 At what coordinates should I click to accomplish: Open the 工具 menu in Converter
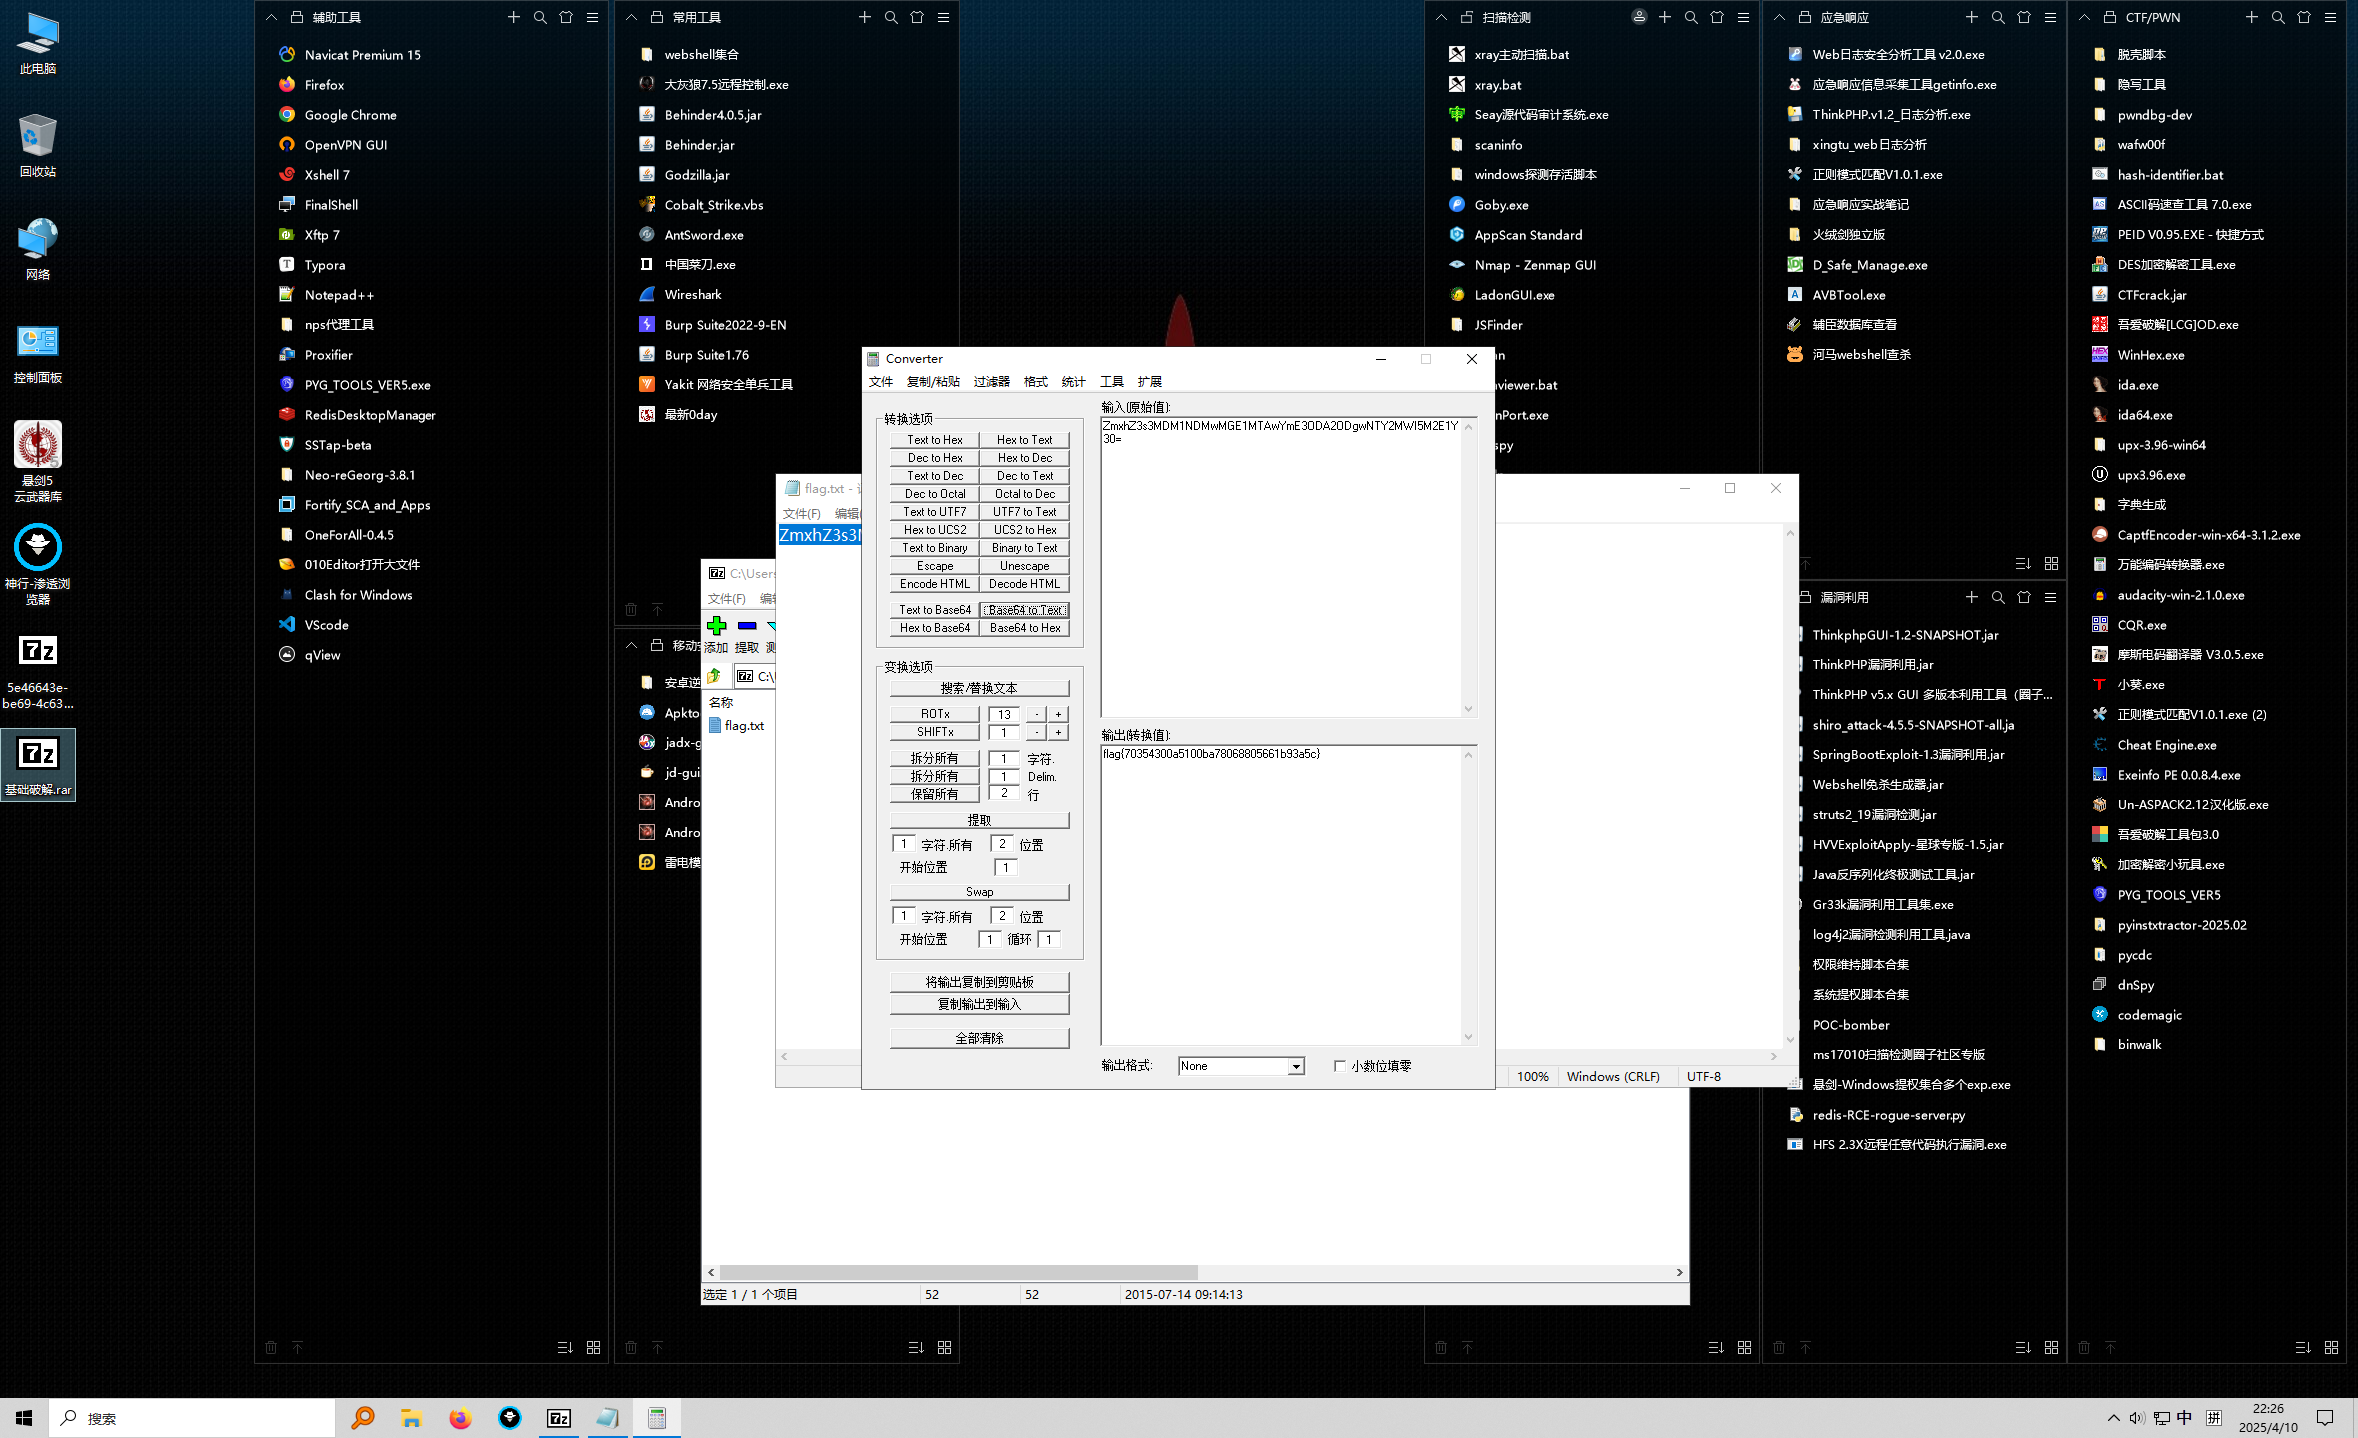[x=1111, y=382]
